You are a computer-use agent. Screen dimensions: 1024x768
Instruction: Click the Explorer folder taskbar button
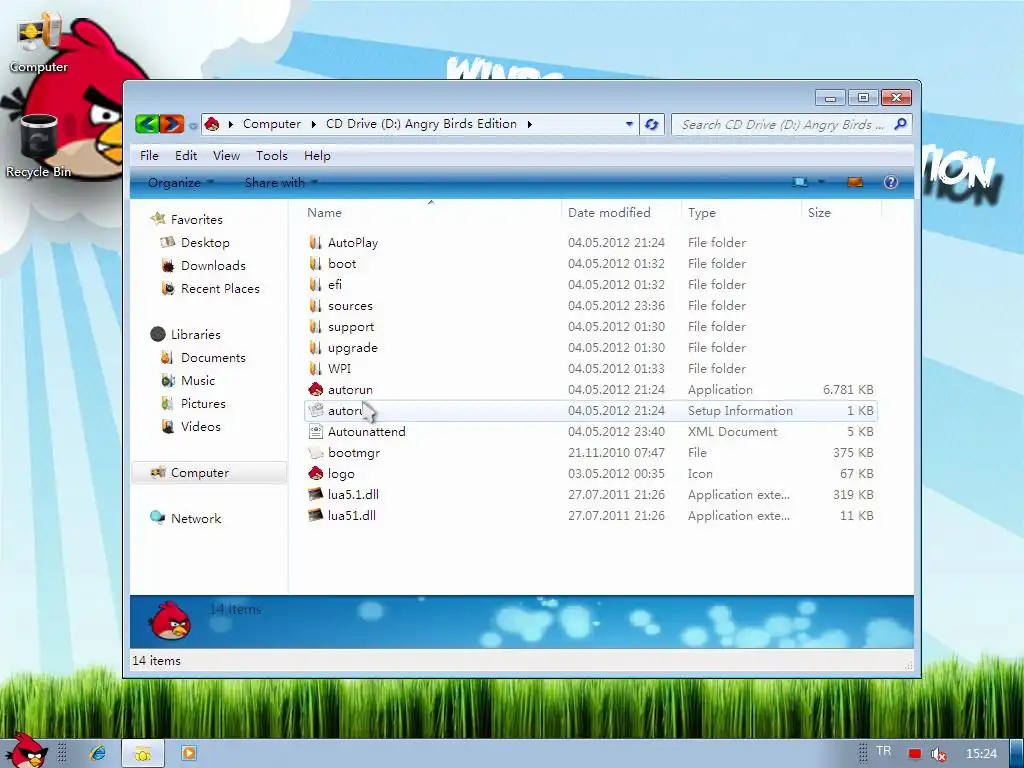(143, 754)
